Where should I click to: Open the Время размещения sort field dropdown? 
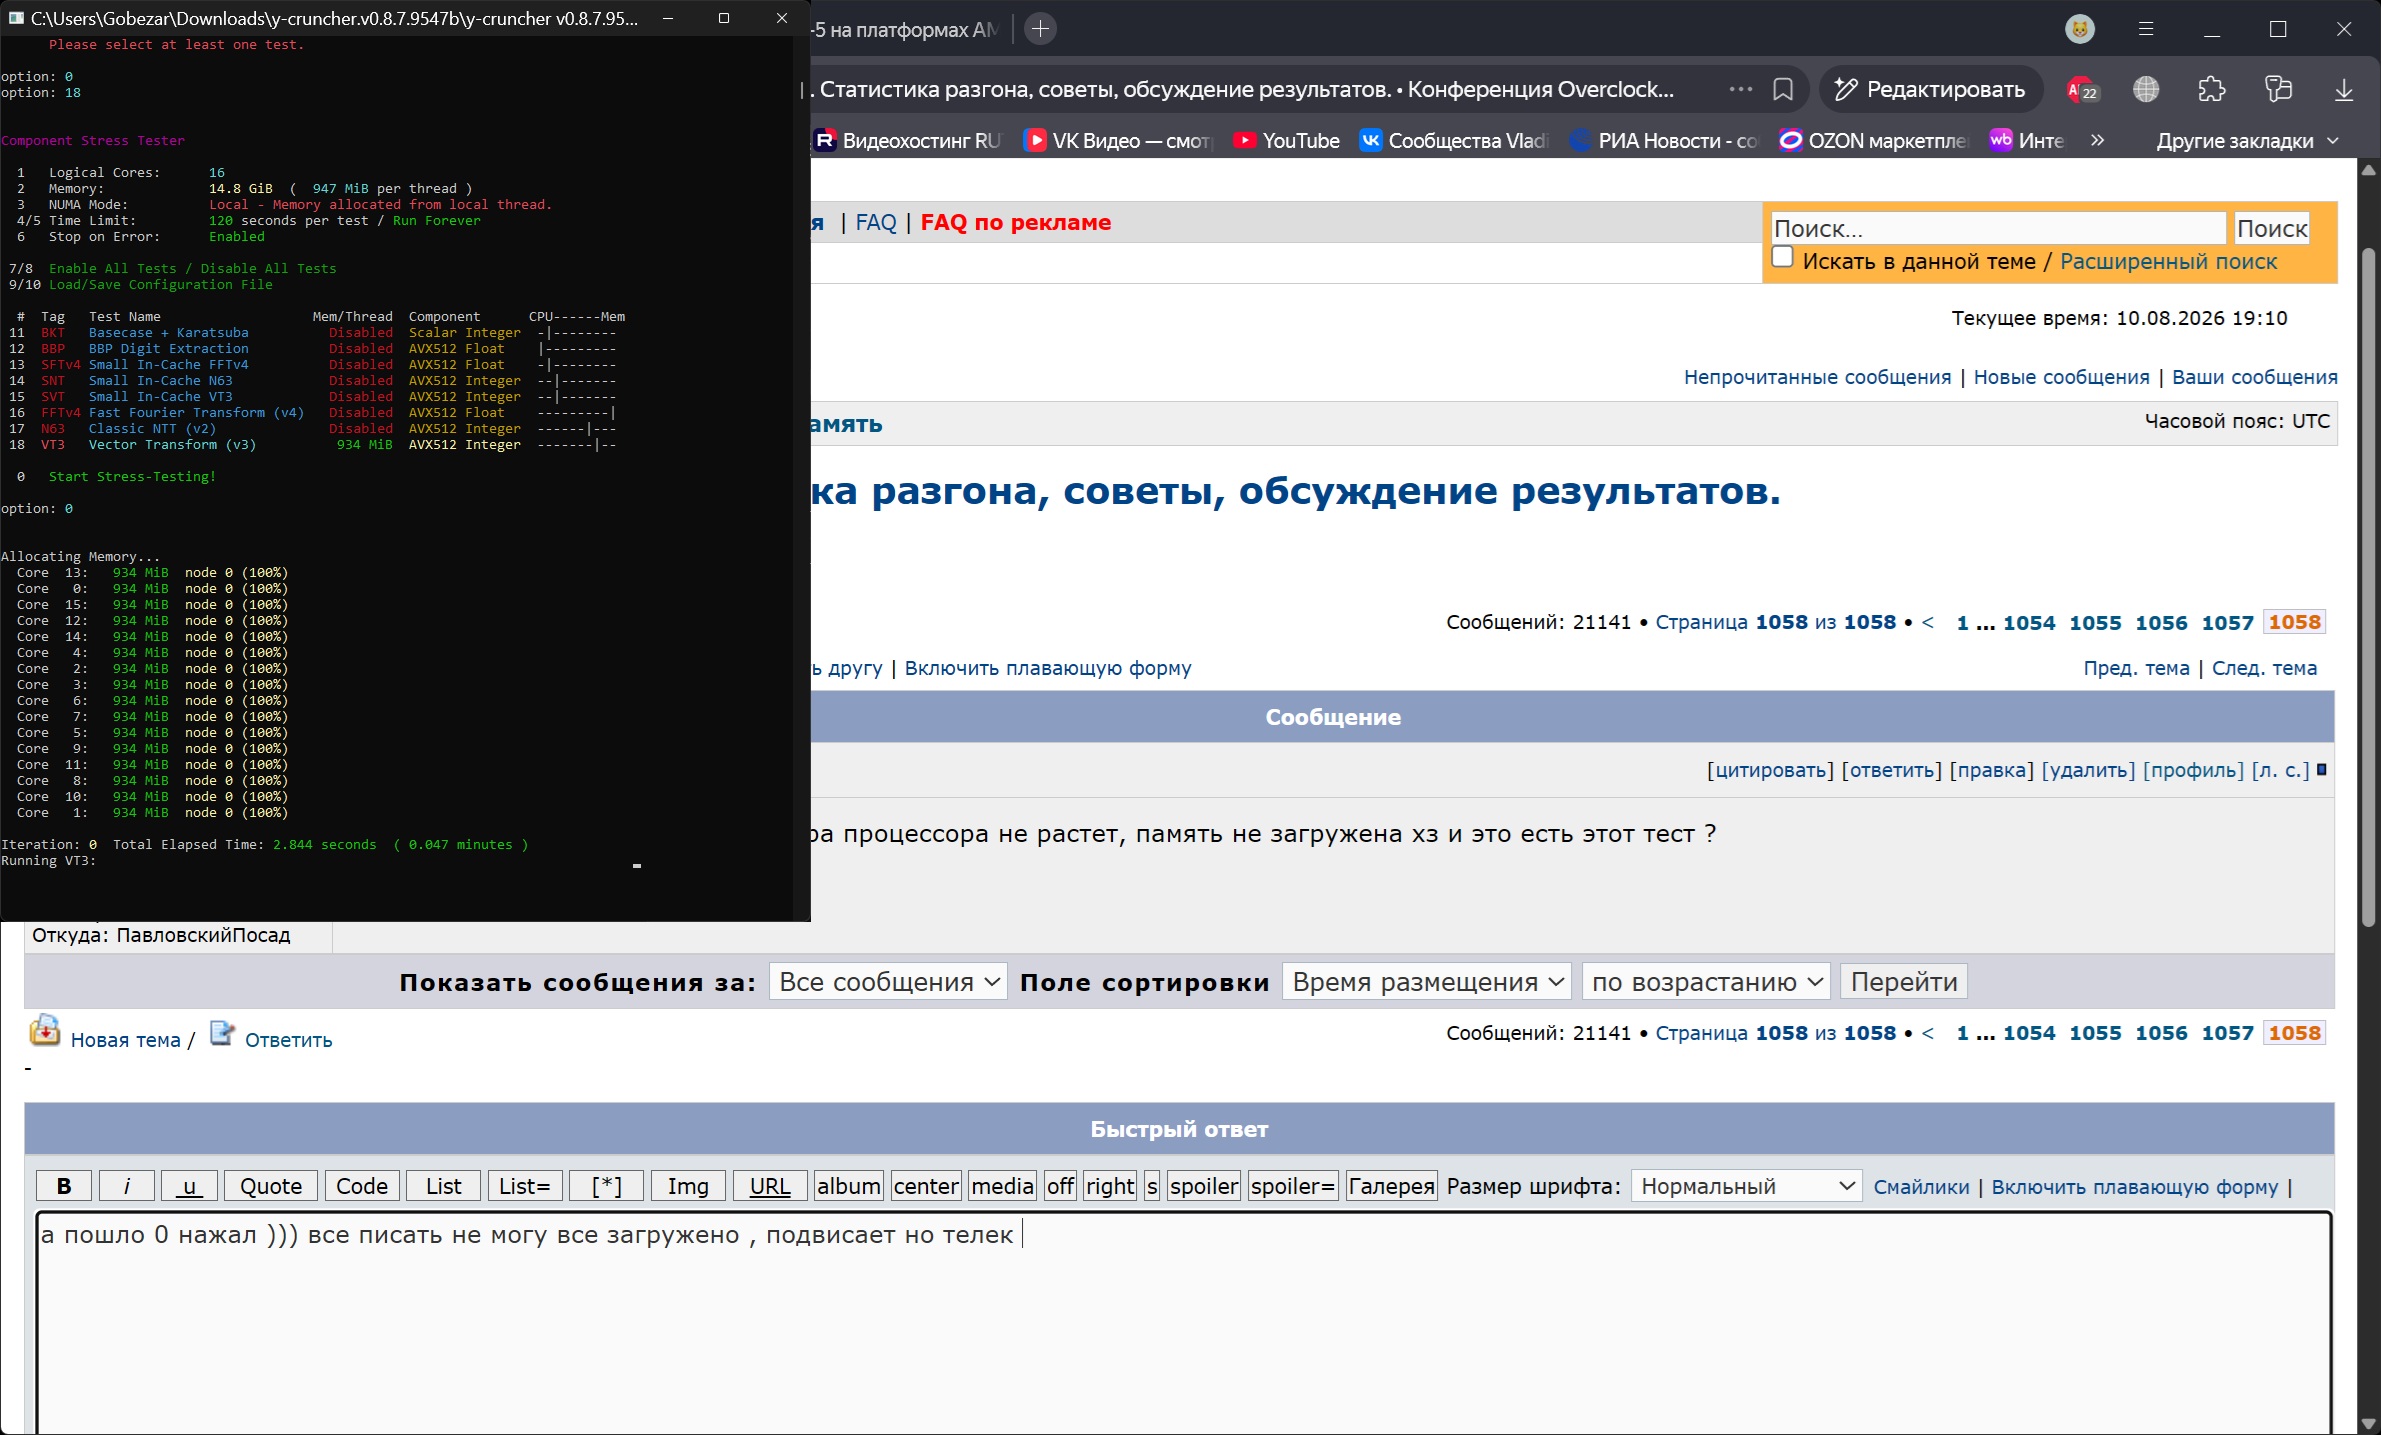[1427, 982]
